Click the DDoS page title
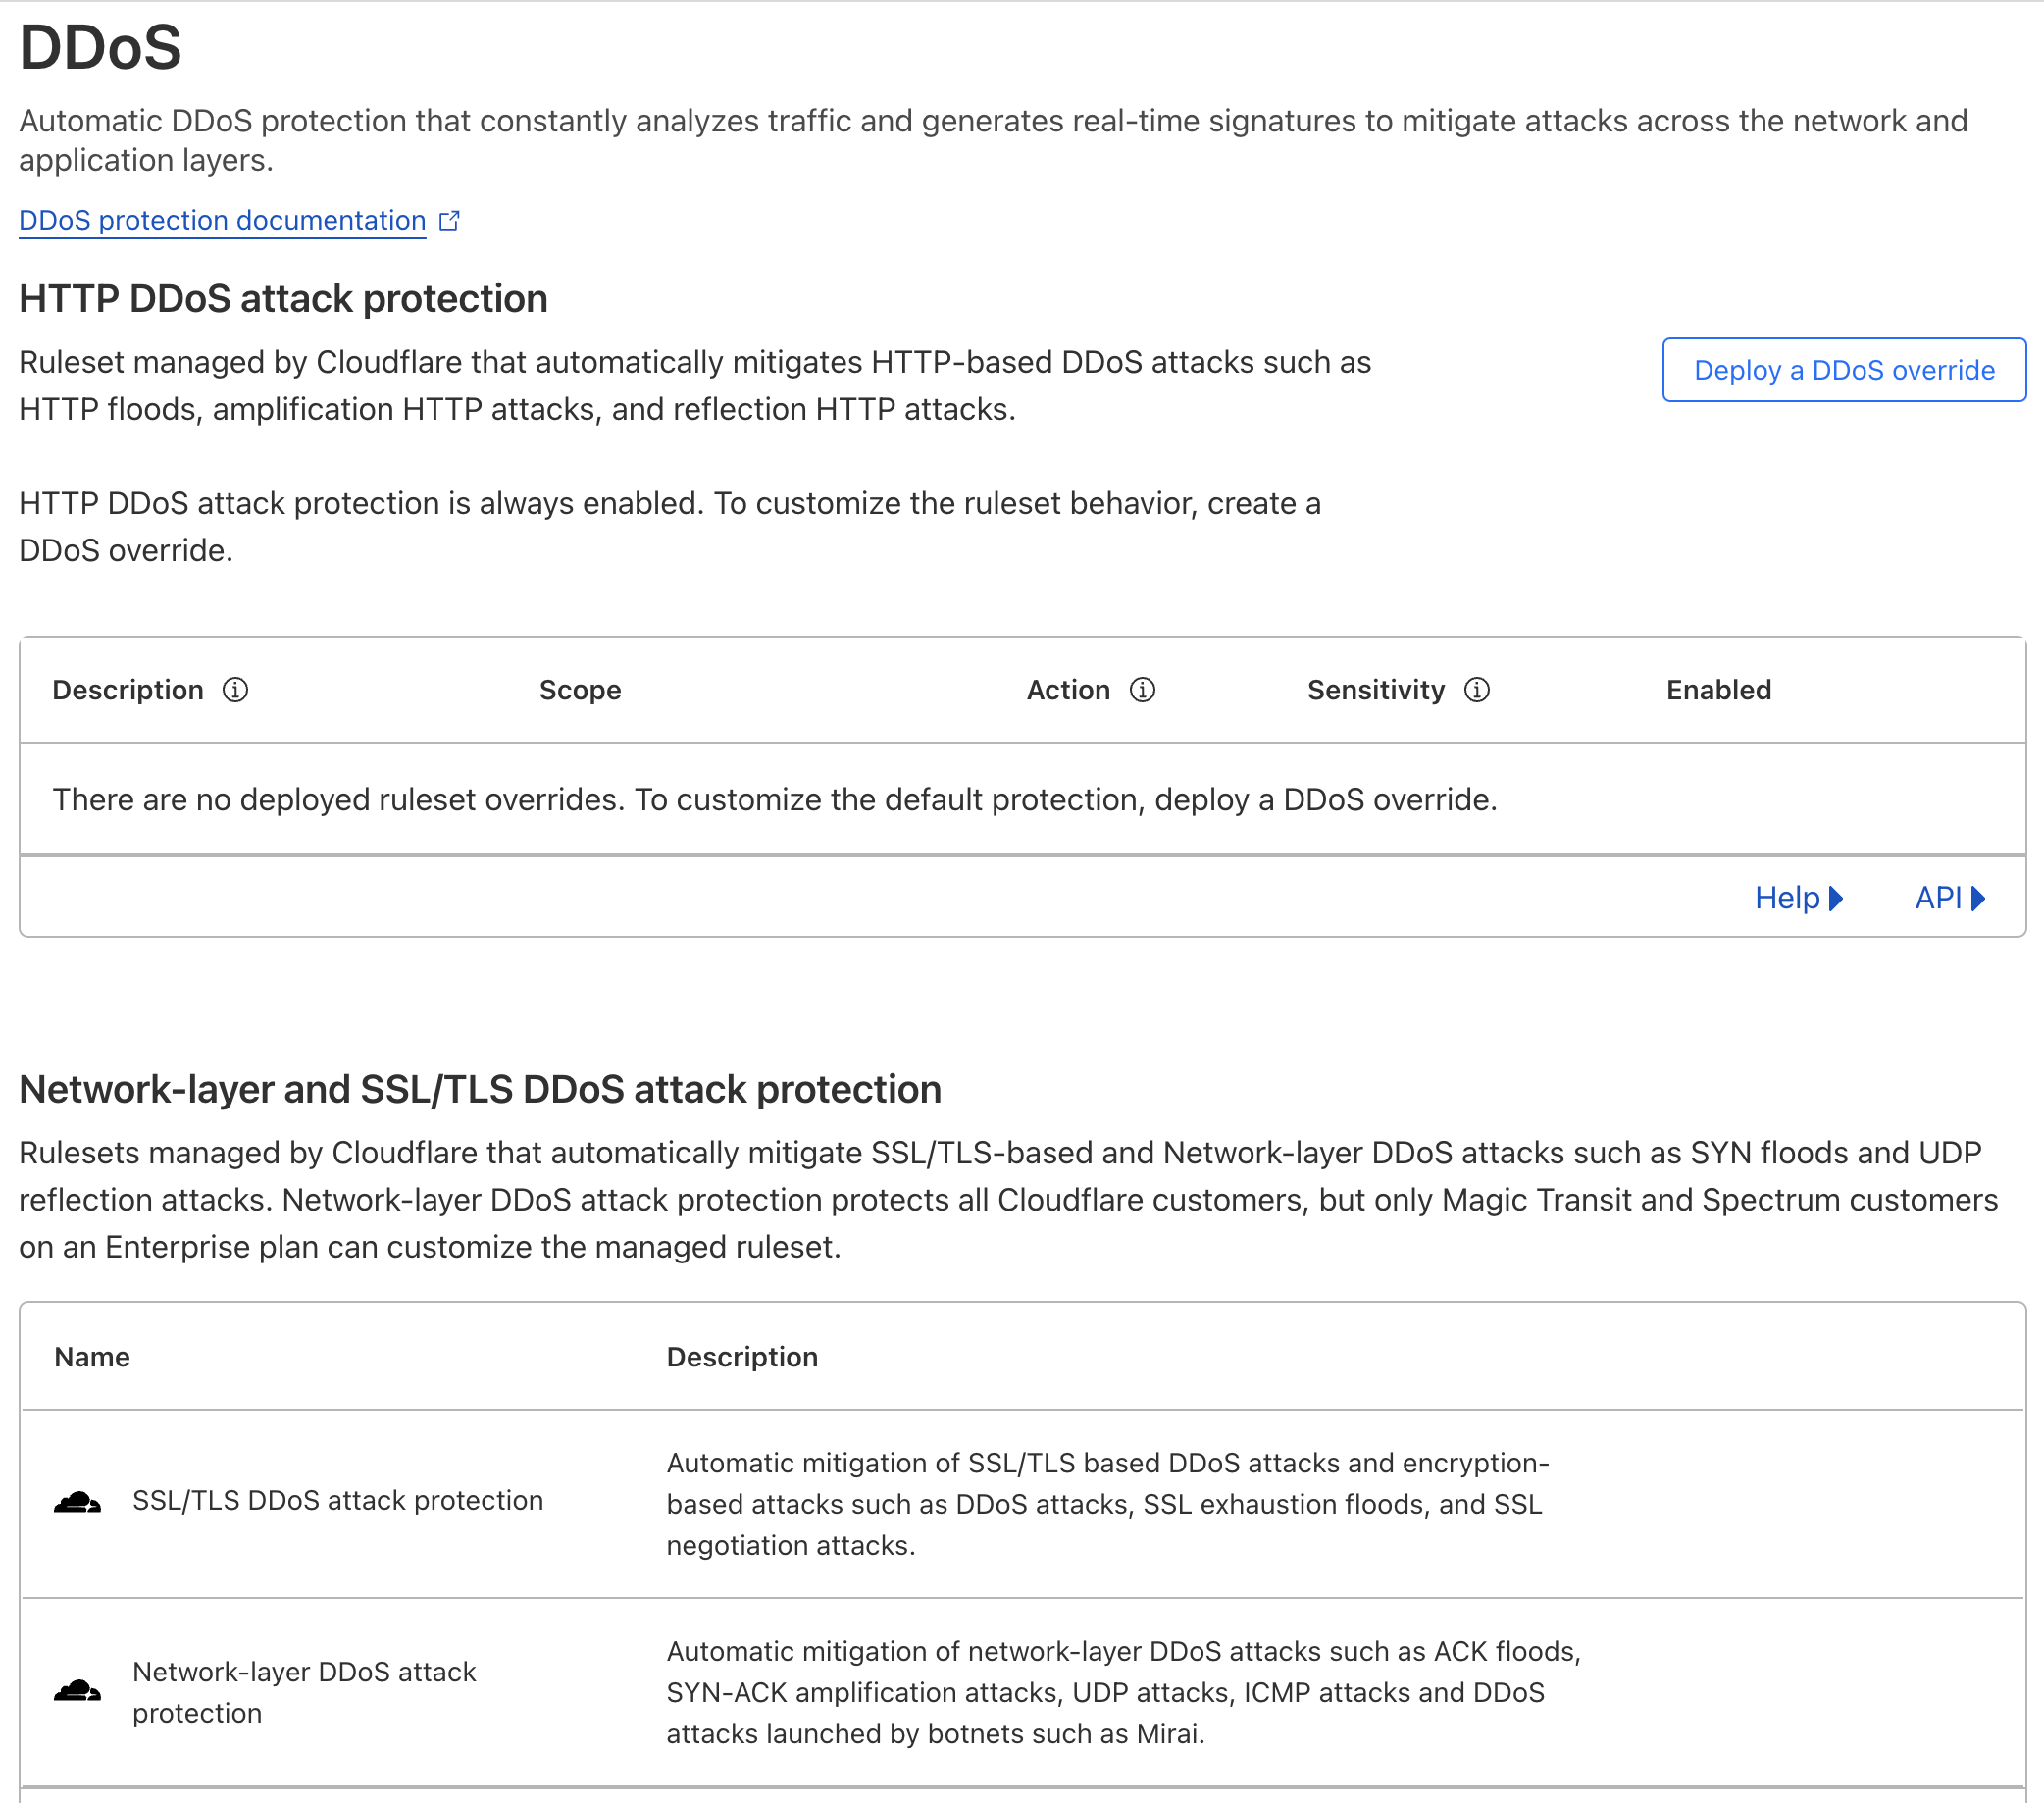 click(100, 47)
